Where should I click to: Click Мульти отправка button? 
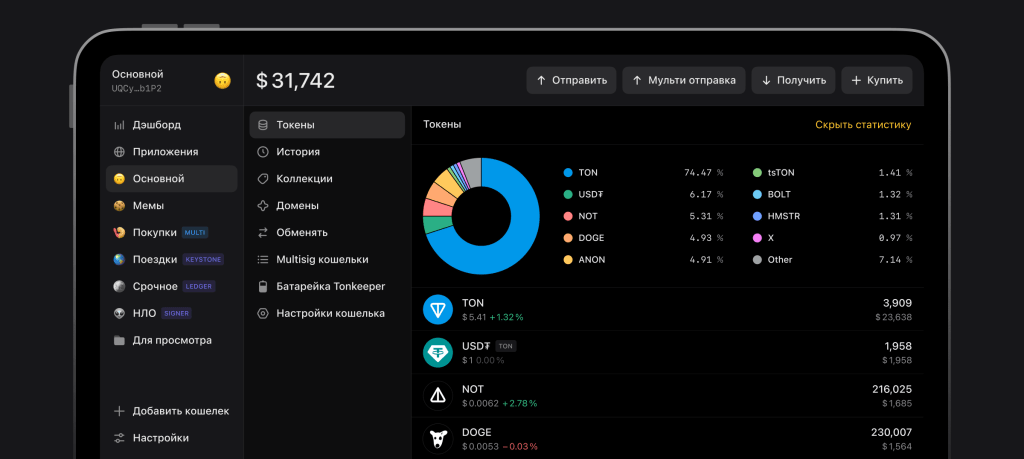coord(684,80)
